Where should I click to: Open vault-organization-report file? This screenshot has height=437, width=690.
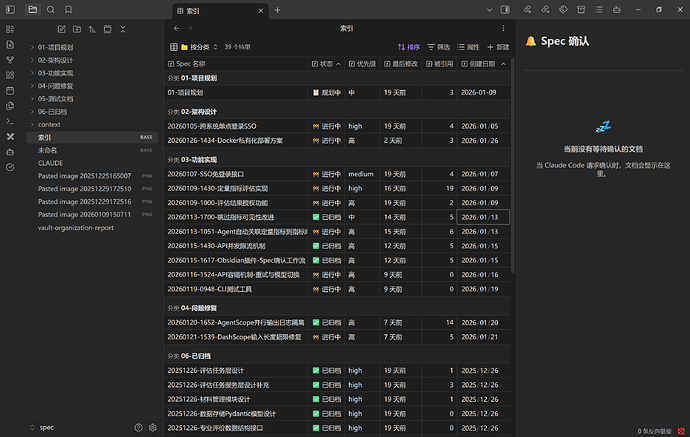point(92,228)
